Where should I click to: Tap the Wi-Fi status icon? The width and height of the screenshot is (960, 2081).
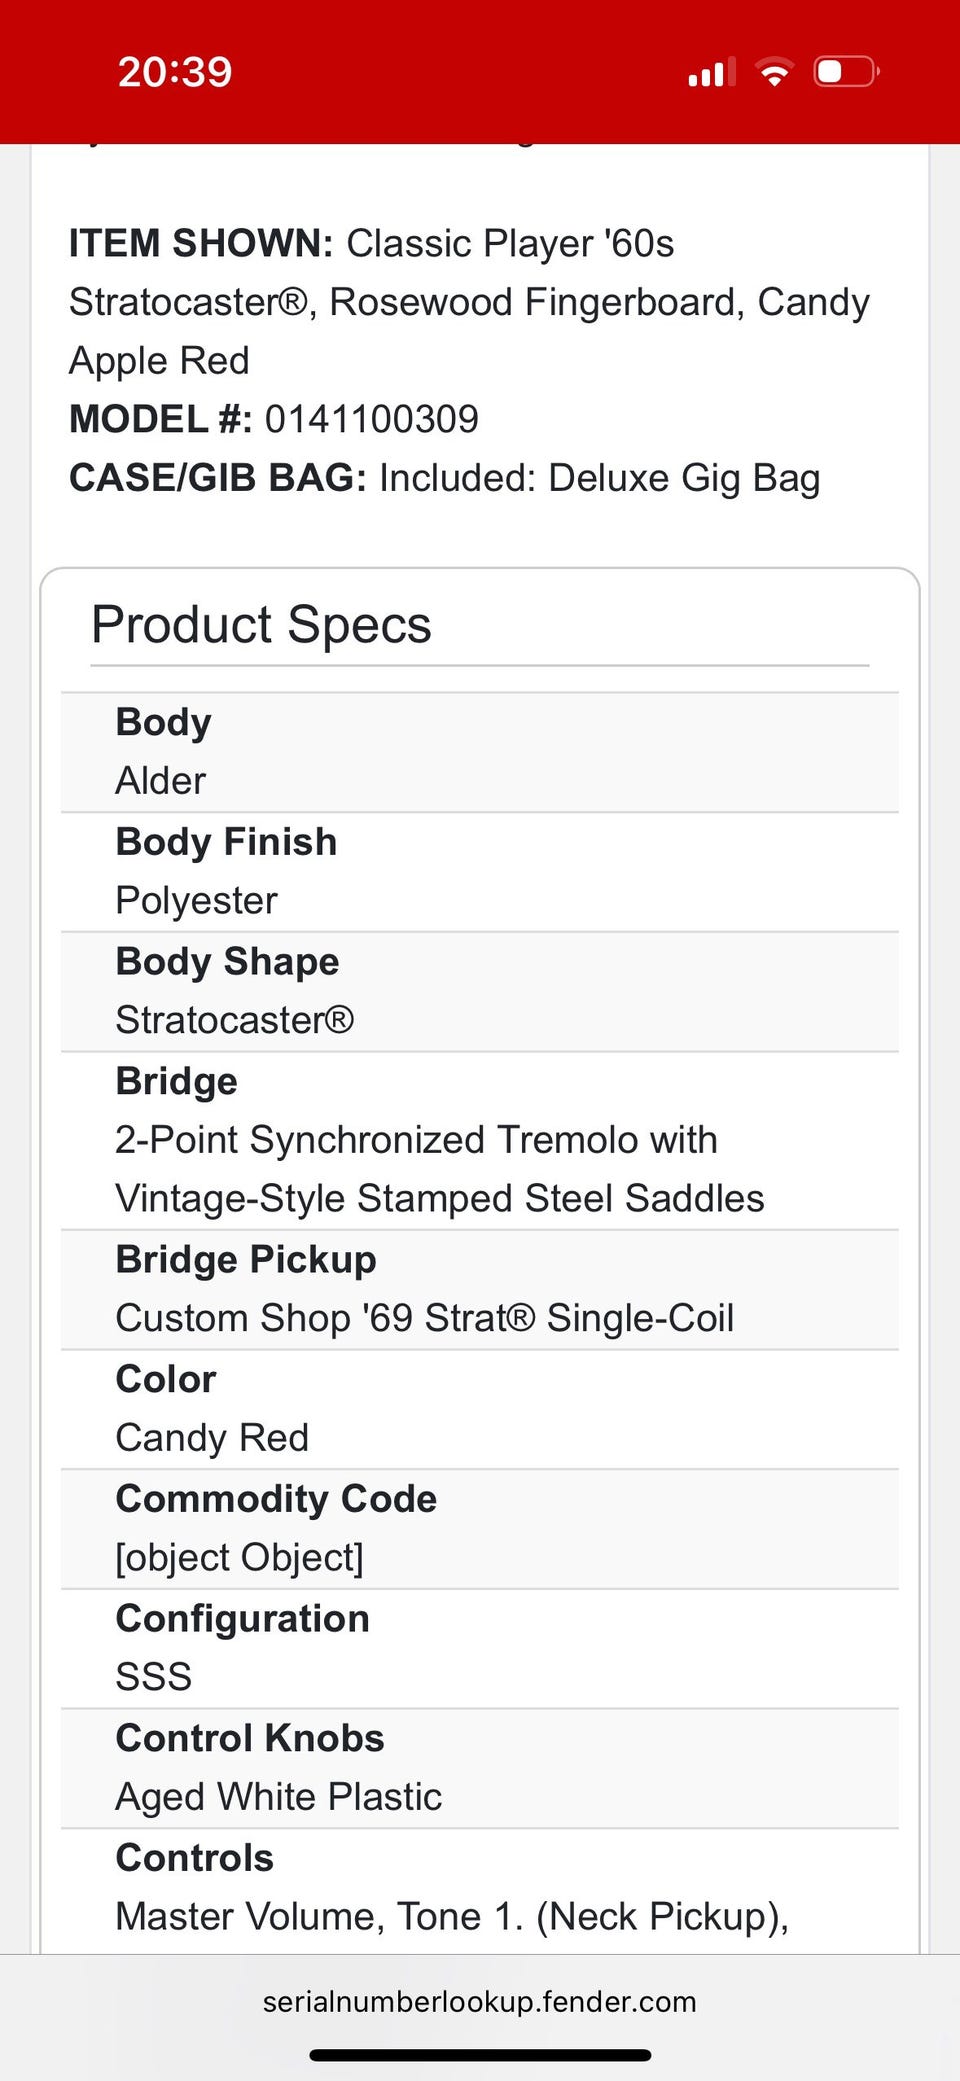[774, 72]
